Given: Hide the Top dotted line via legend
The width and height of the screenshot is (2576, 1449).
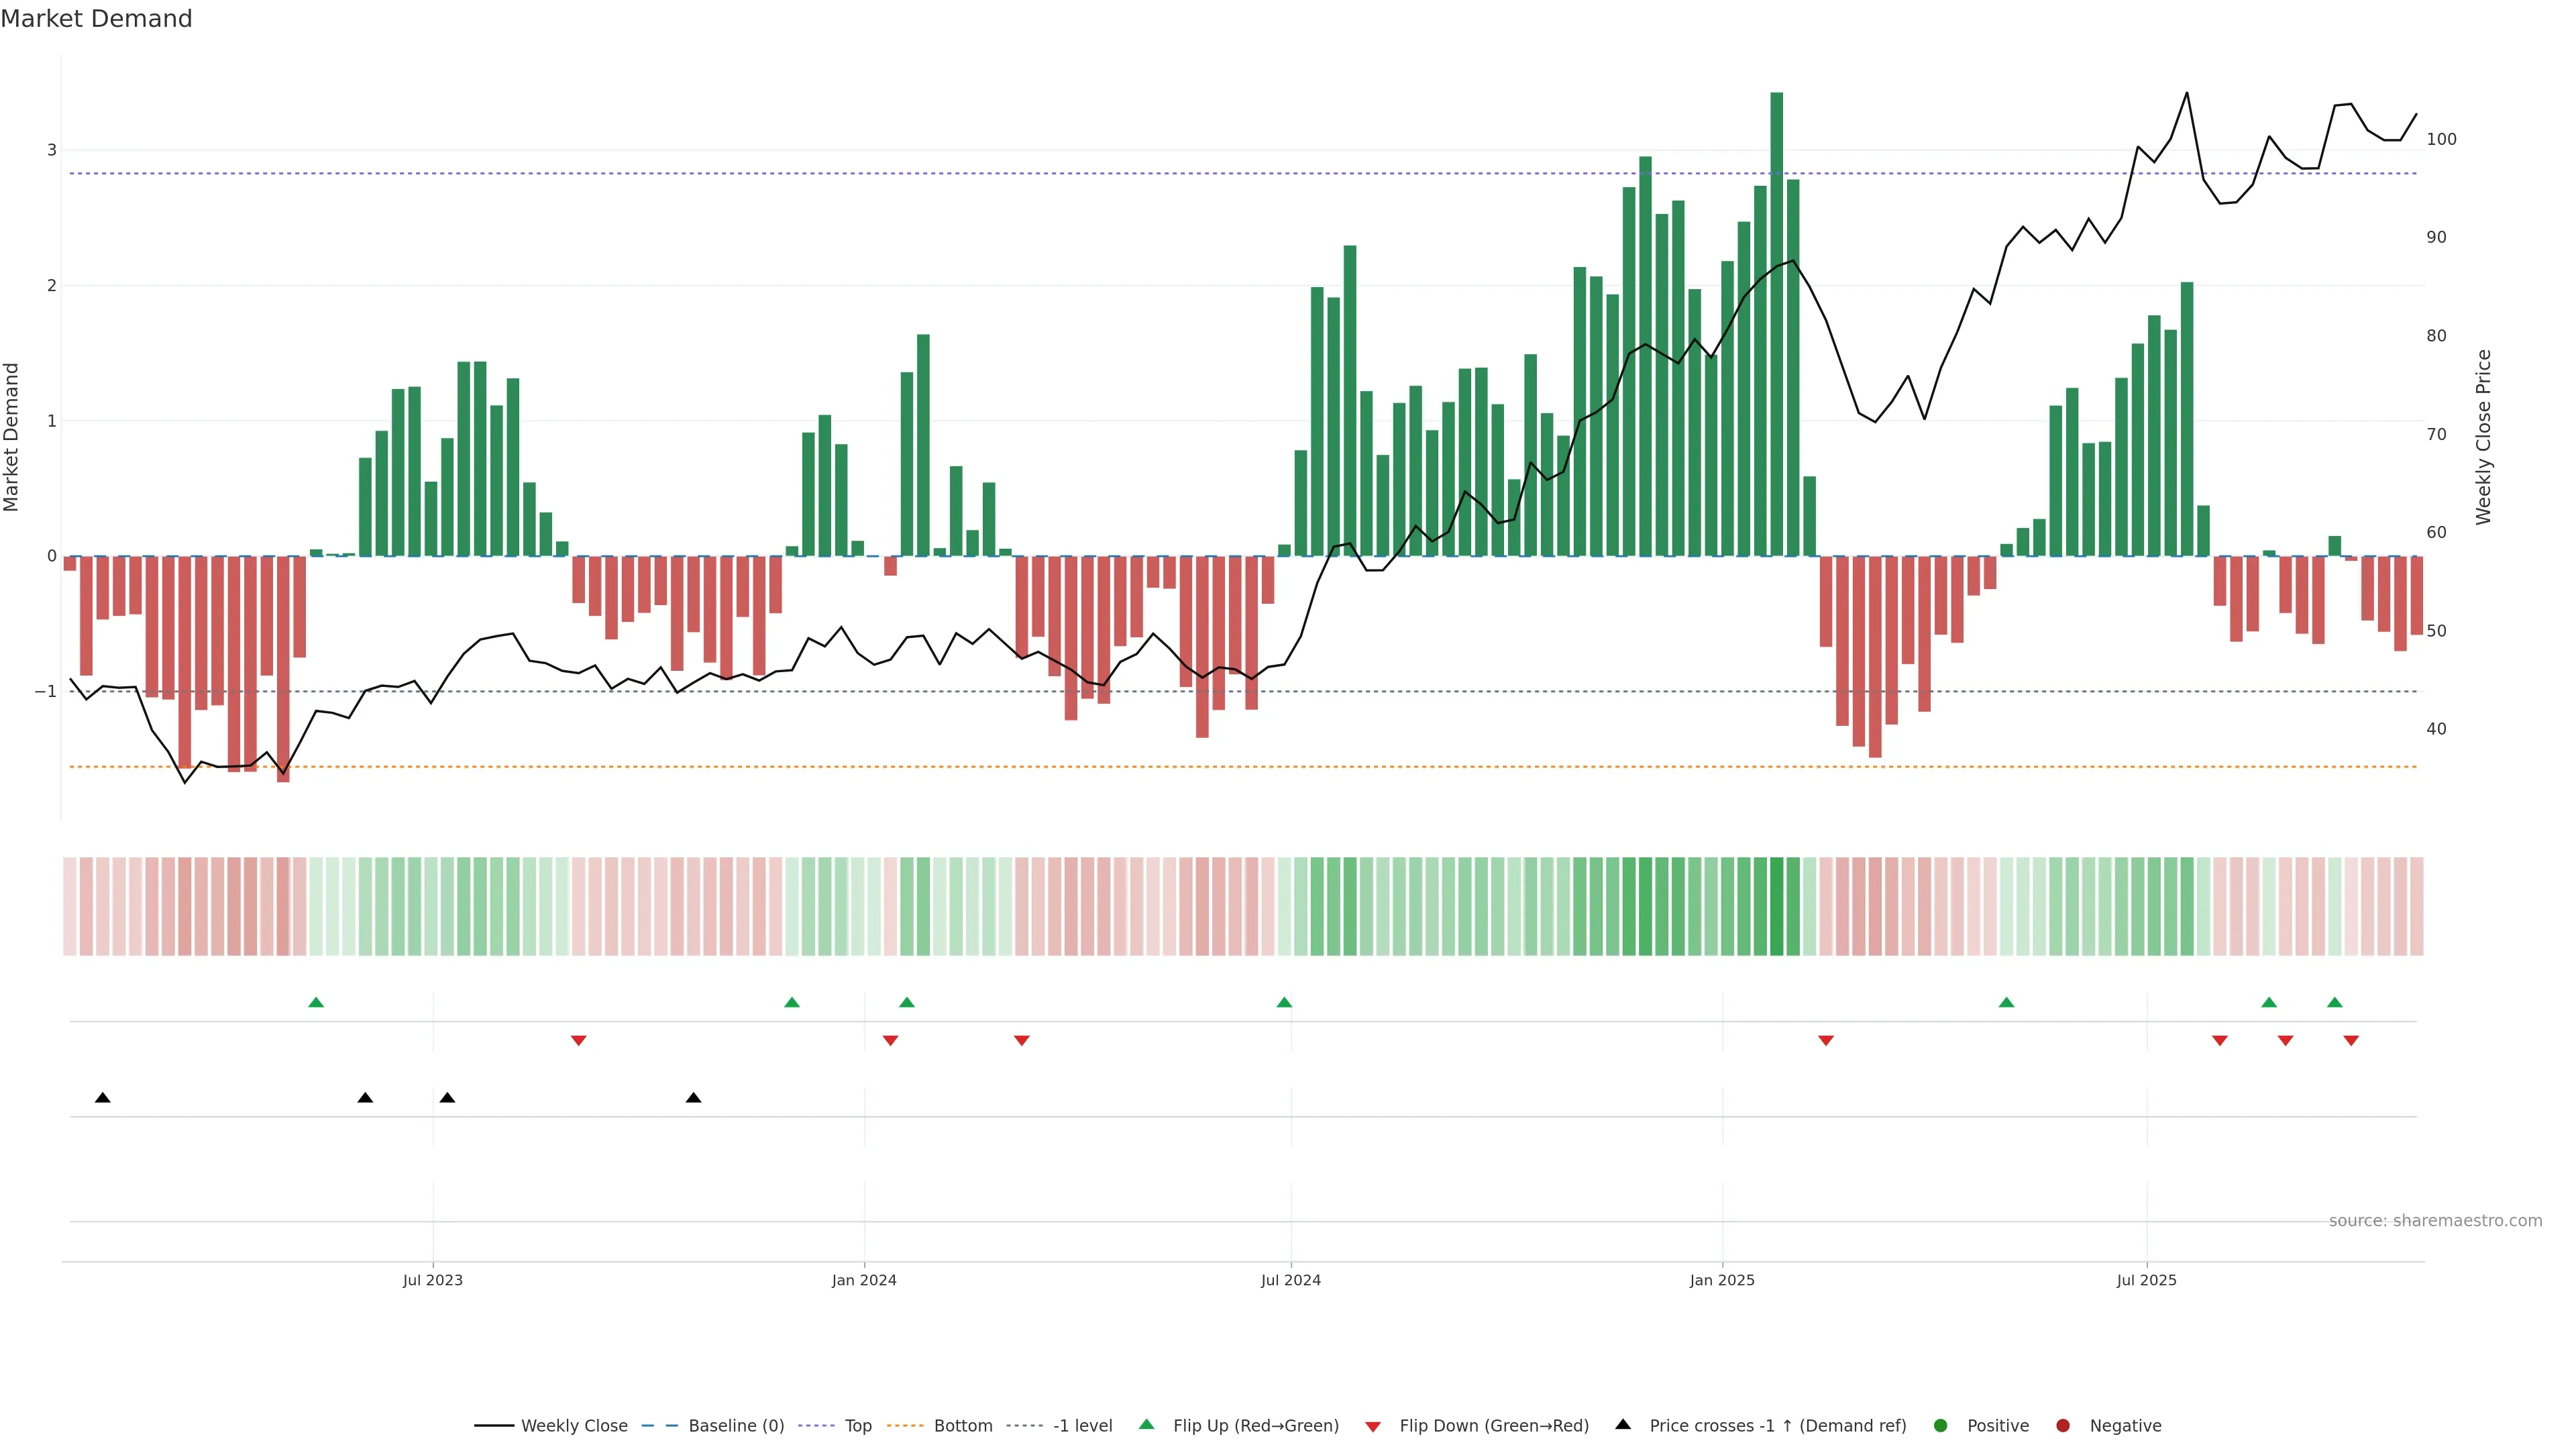Looking at the screenshot, I should click(857, 1426).
